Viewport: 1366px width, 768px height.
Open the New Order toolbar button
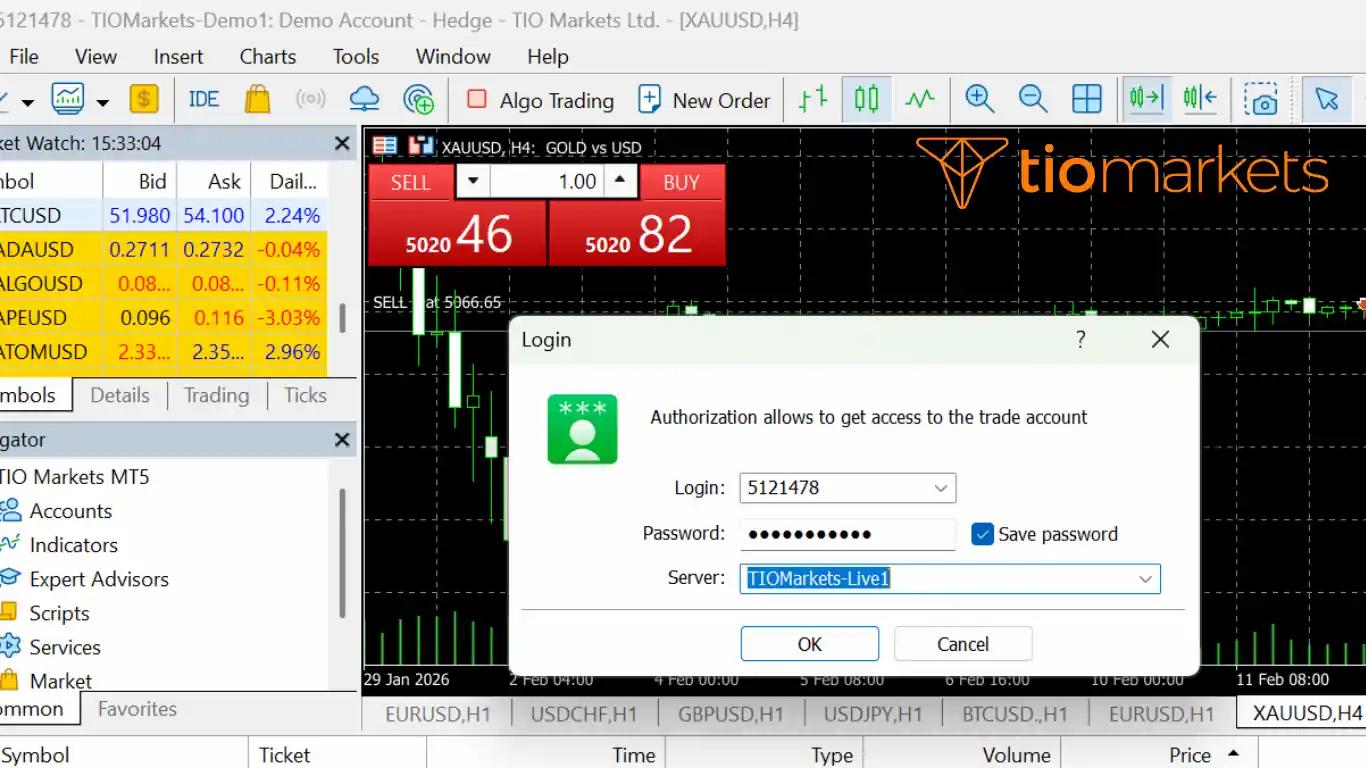705,100
